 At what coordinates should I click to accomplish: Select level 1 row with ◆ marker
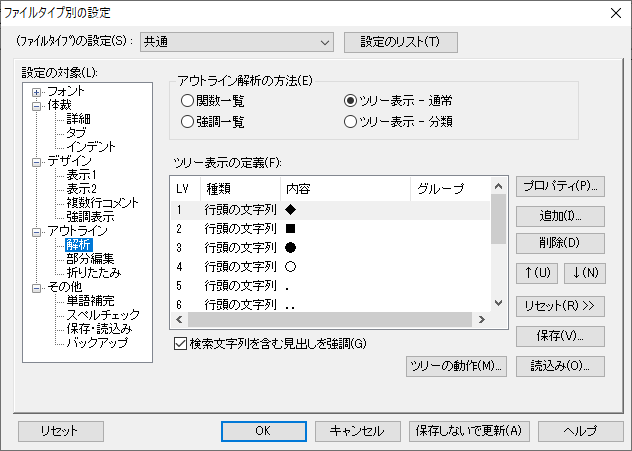tap(331, 210)
